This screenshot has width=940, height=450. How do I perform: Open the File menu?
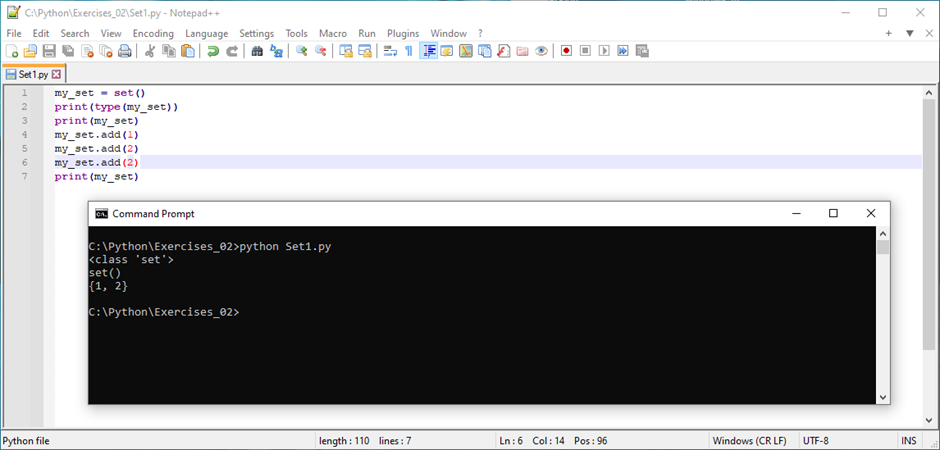14,34
